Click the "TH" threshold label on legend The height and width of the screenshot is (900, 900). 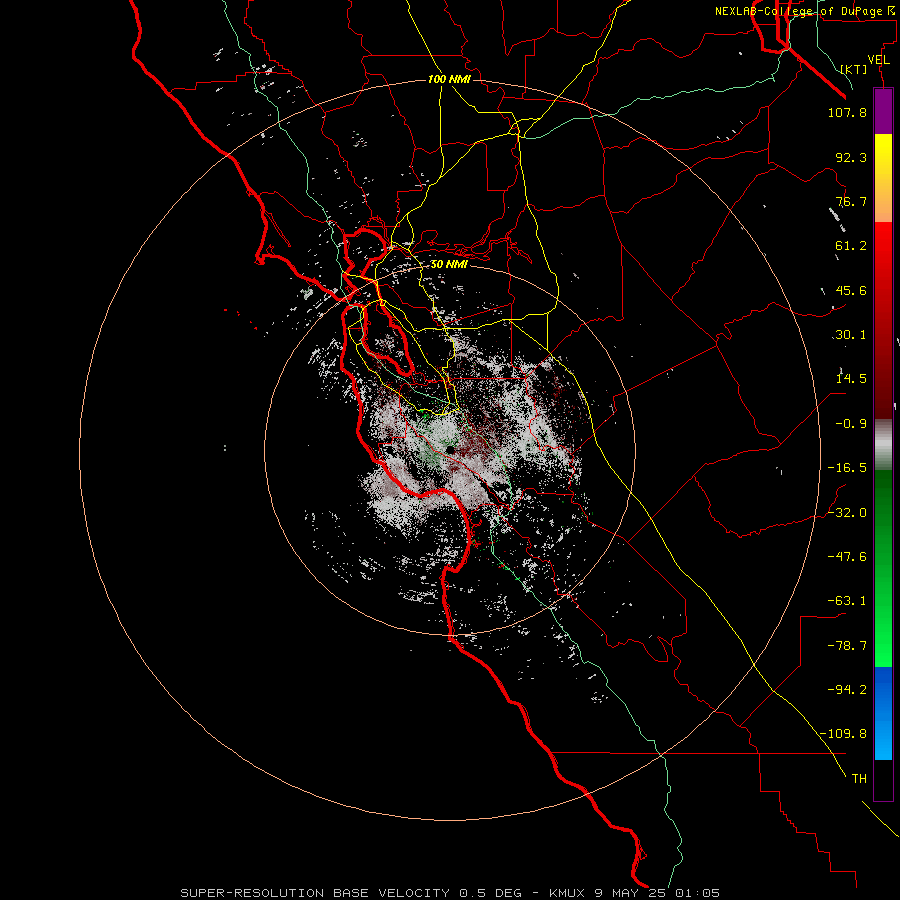click(x=859, y=779)
